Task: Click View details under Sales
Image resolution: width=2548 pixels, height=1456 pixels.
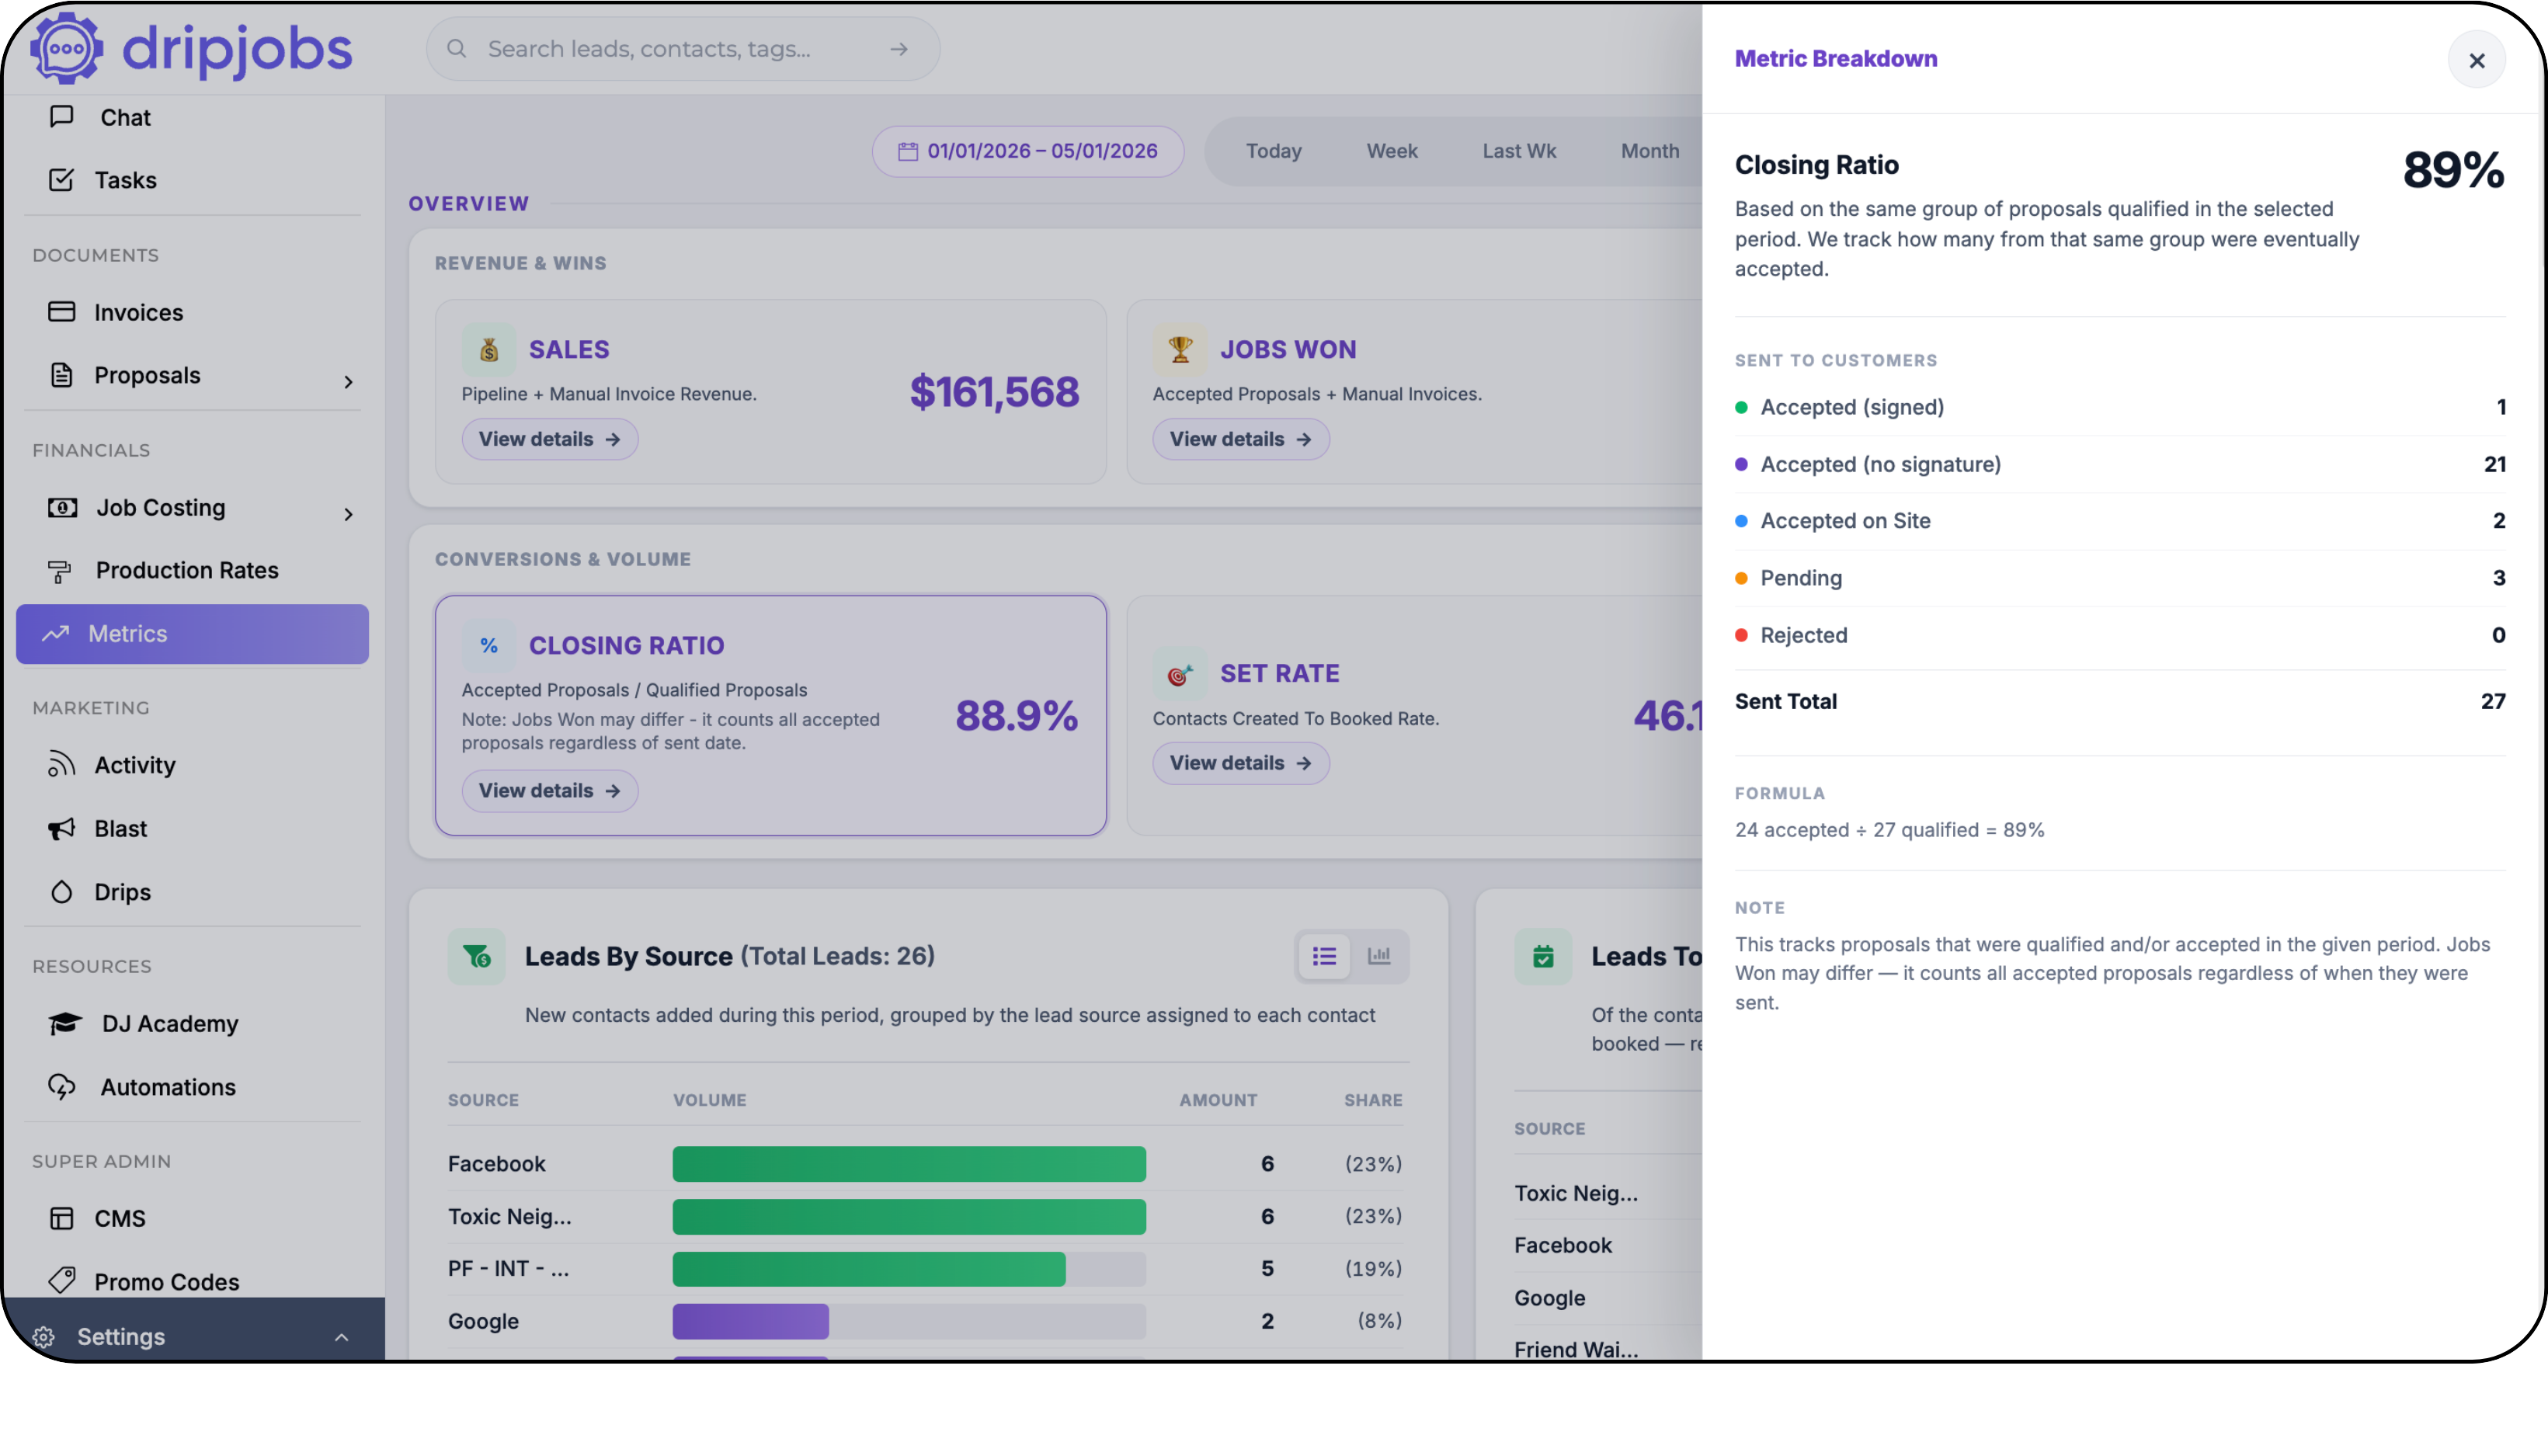Action: tap(550, 439)
